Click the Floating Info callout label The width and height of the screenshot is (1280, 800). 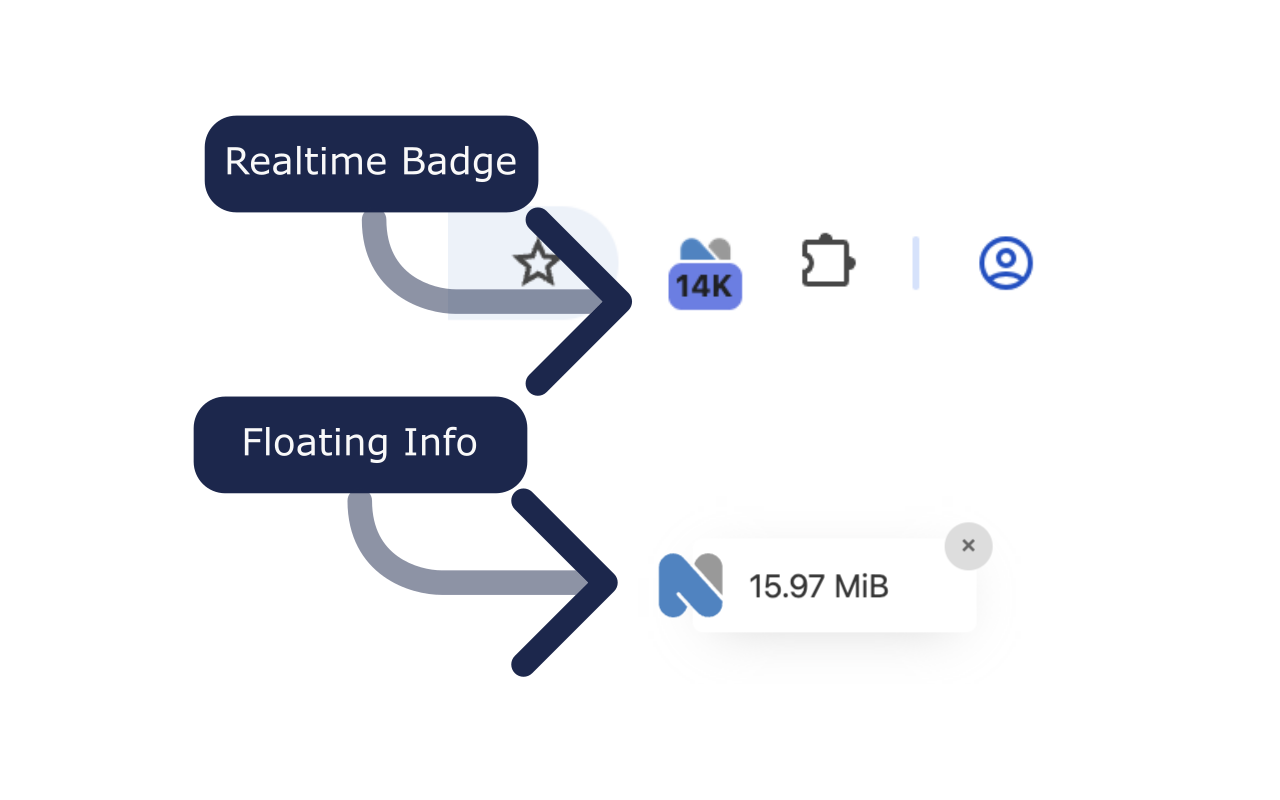point(360,443)
